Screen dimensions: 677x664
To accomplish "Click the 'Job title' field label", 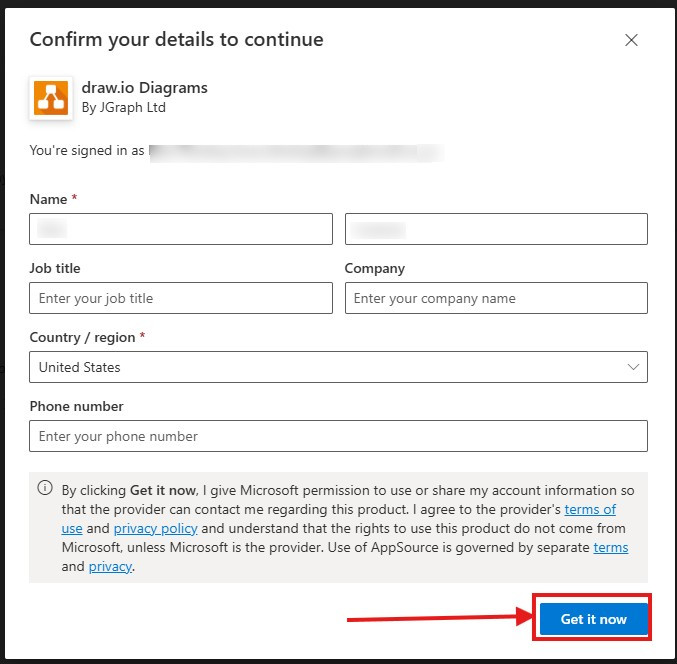I will (x=55, y=269).
